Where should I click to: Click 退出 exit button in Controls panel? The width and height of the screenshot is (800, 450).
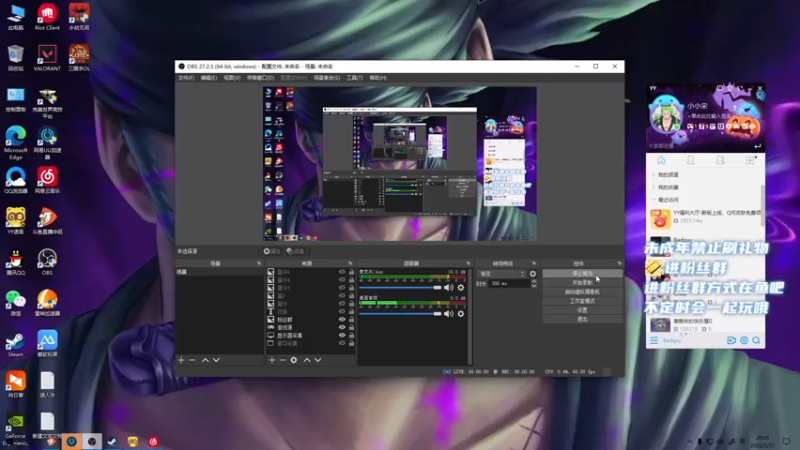(x=582, y=319)
